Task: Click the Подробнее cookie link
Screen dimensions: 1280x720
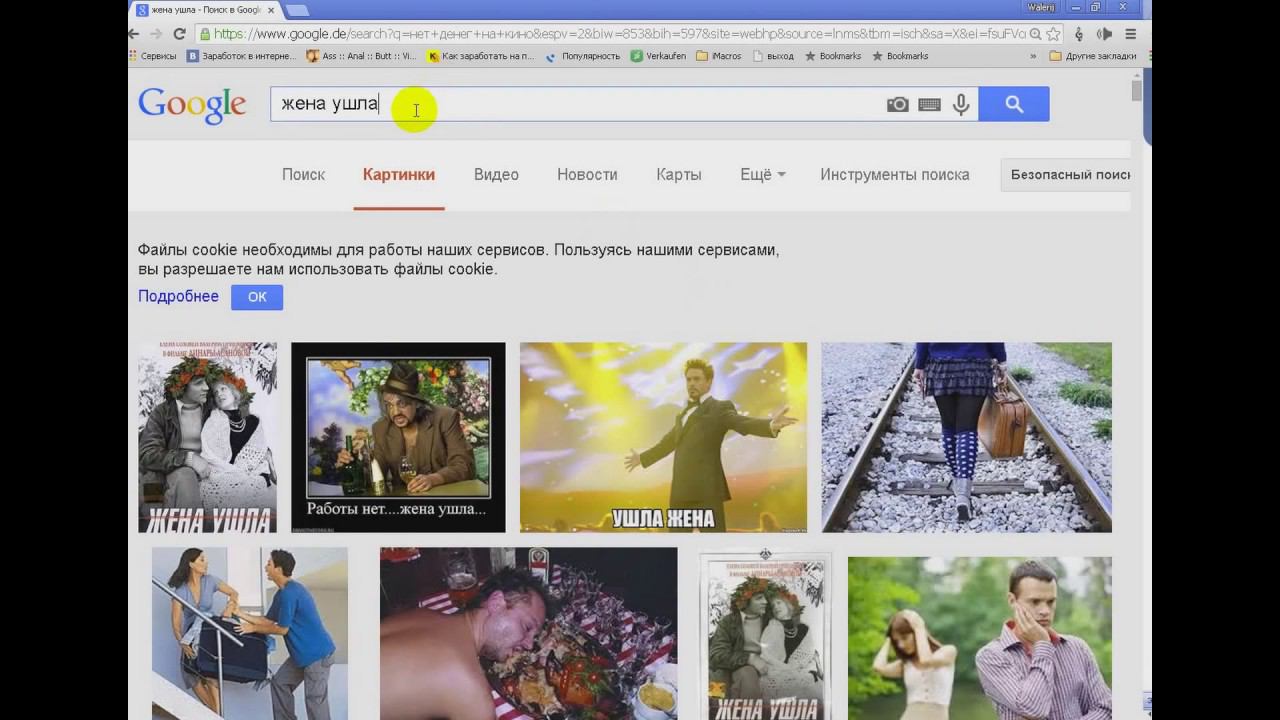Action: 178,296
